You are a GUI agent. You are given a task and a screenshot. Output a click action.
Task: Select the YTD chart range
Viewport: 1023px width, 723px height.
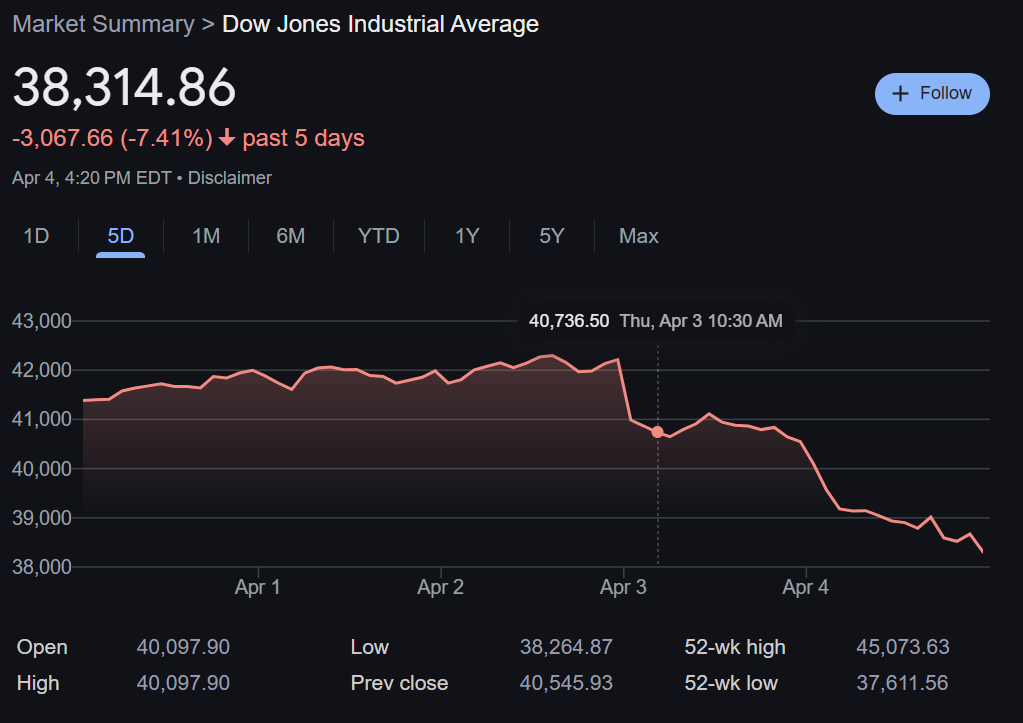pos(378,236)
